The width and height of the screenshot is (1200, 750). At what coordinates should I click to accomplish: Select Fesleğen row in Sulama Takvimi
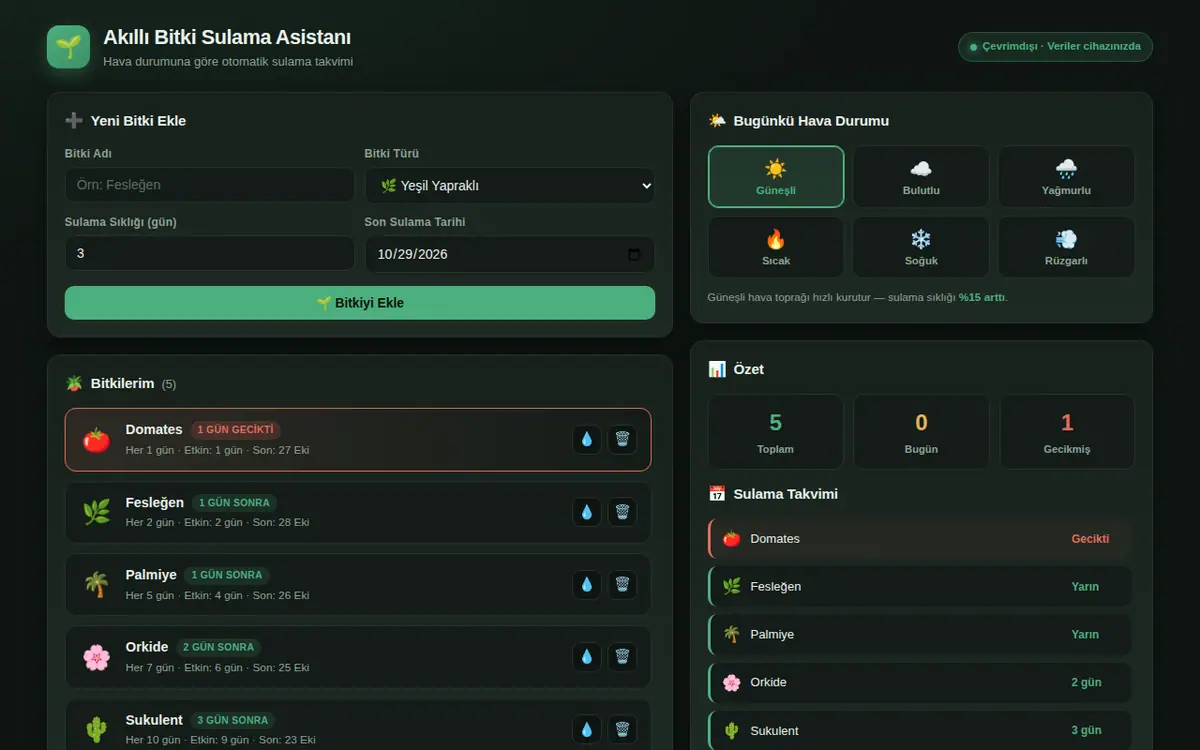tap(920, 587)
